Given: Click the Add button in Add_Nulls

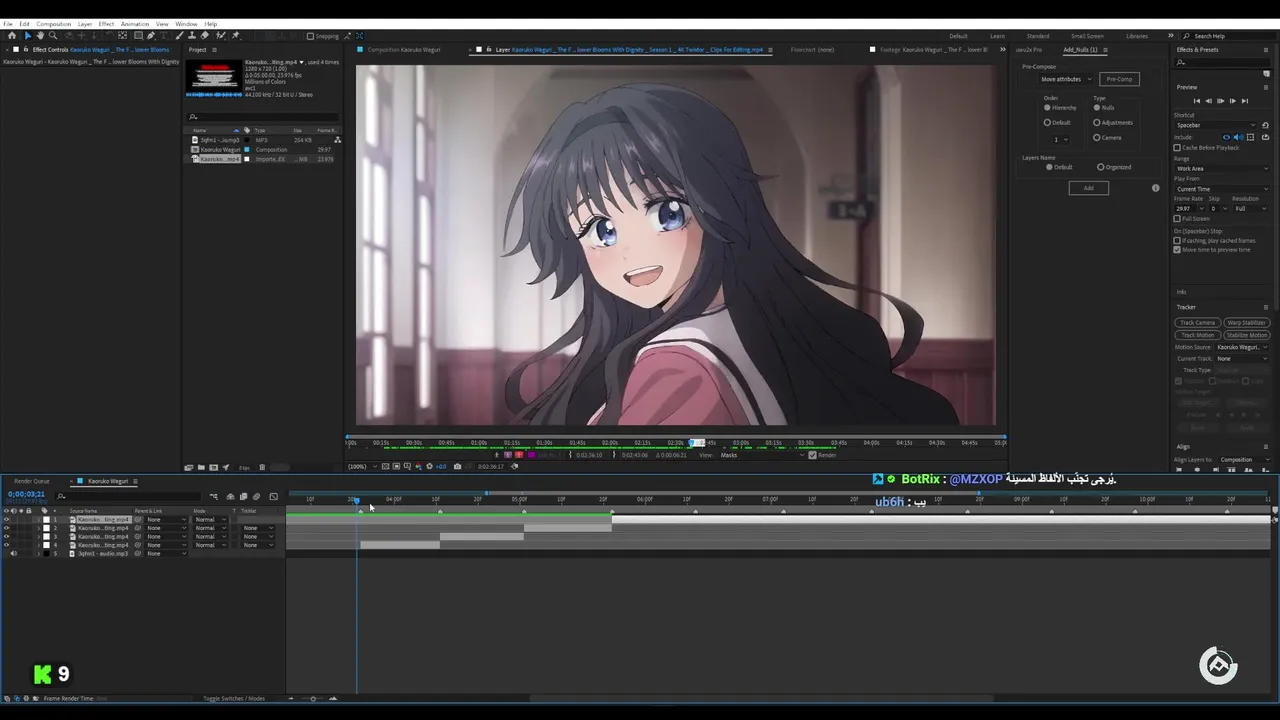Looking at the screenshot, I should pos(1088,188).
